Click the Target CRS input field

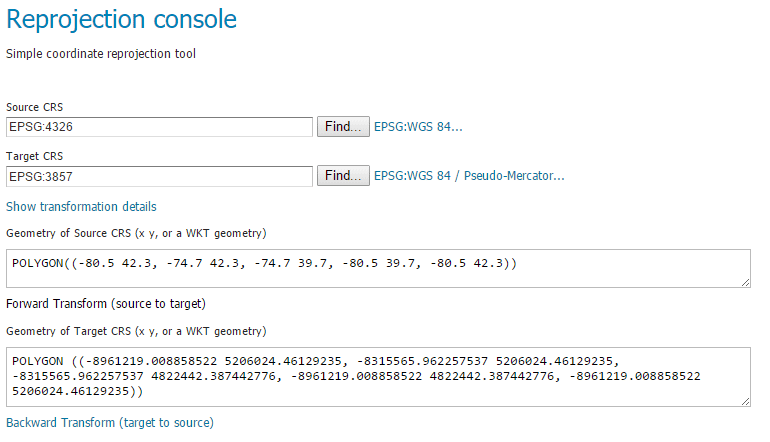[x=160, y=176]
